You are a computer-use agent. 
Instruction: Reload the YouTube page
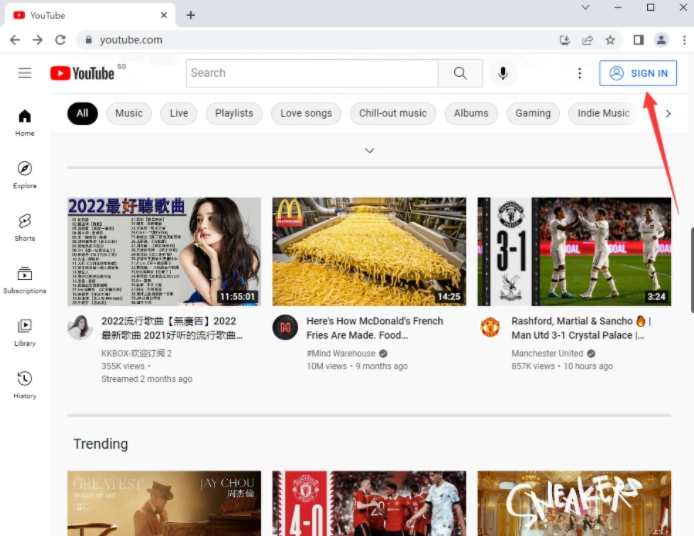click(x=61, y=40)
